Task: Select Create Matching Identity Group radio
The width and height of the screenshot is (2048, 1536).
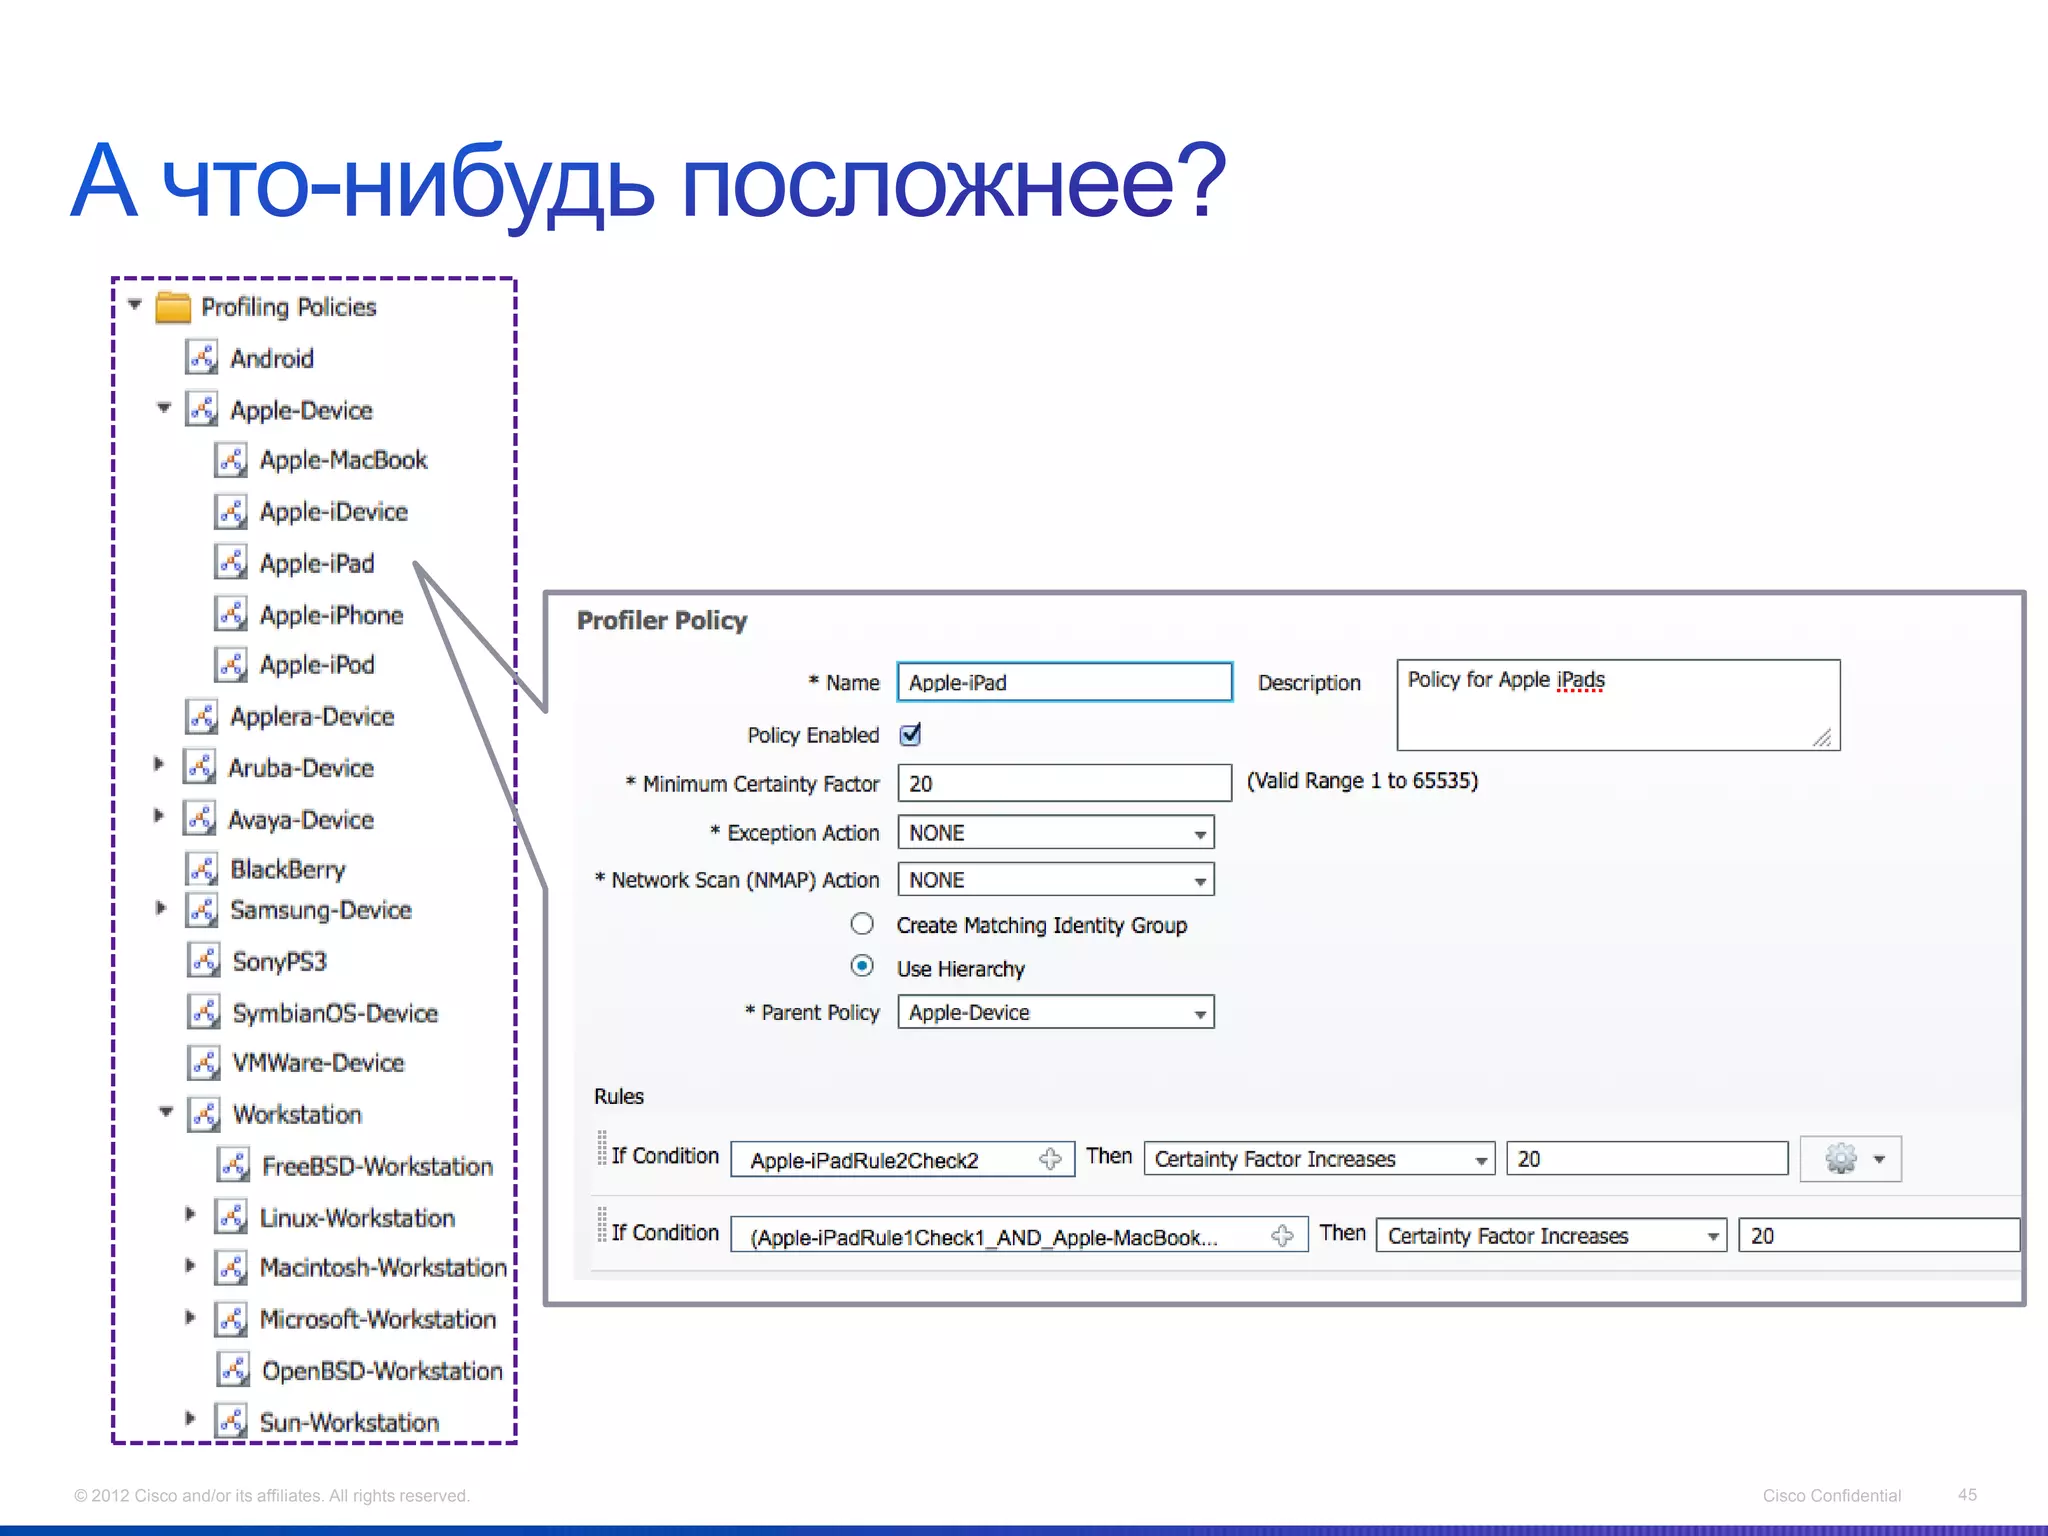Action: tap(862, 924)
